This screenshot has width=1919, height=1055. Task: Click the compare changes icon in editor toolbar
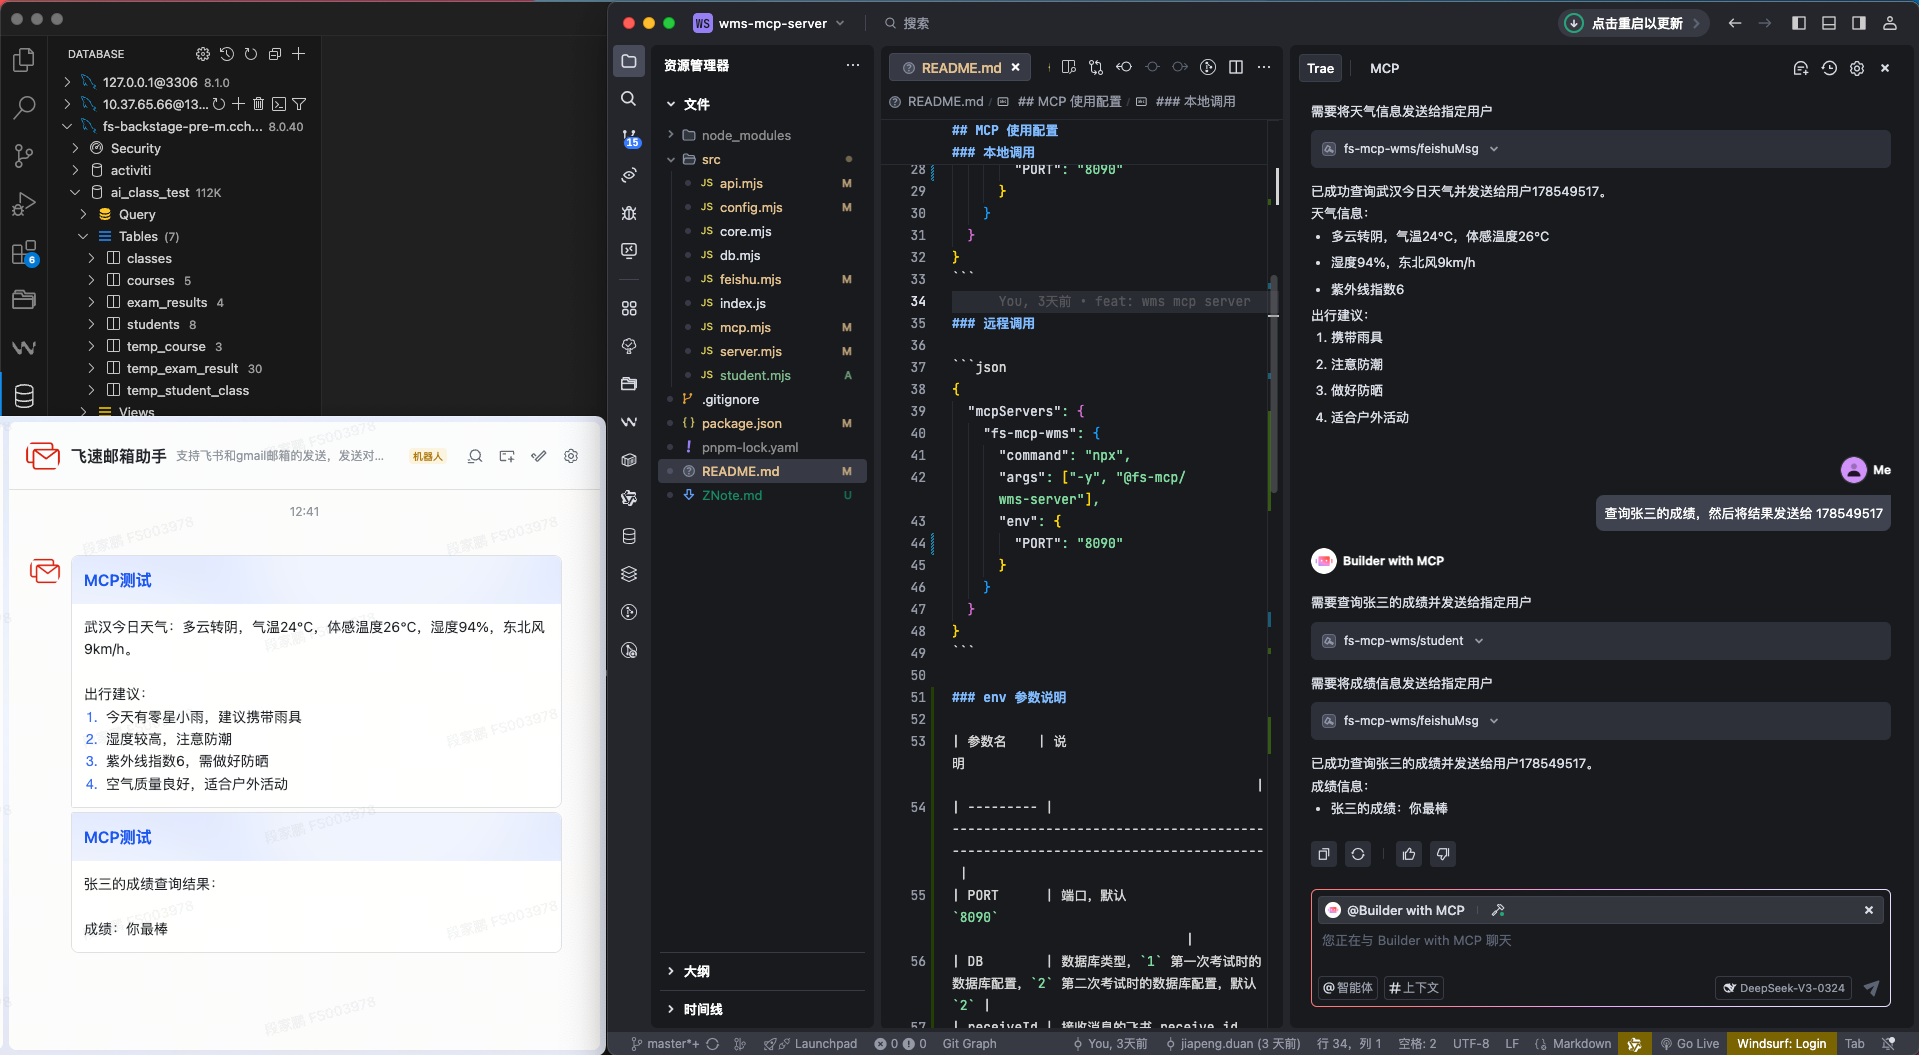pos(1096,67)
